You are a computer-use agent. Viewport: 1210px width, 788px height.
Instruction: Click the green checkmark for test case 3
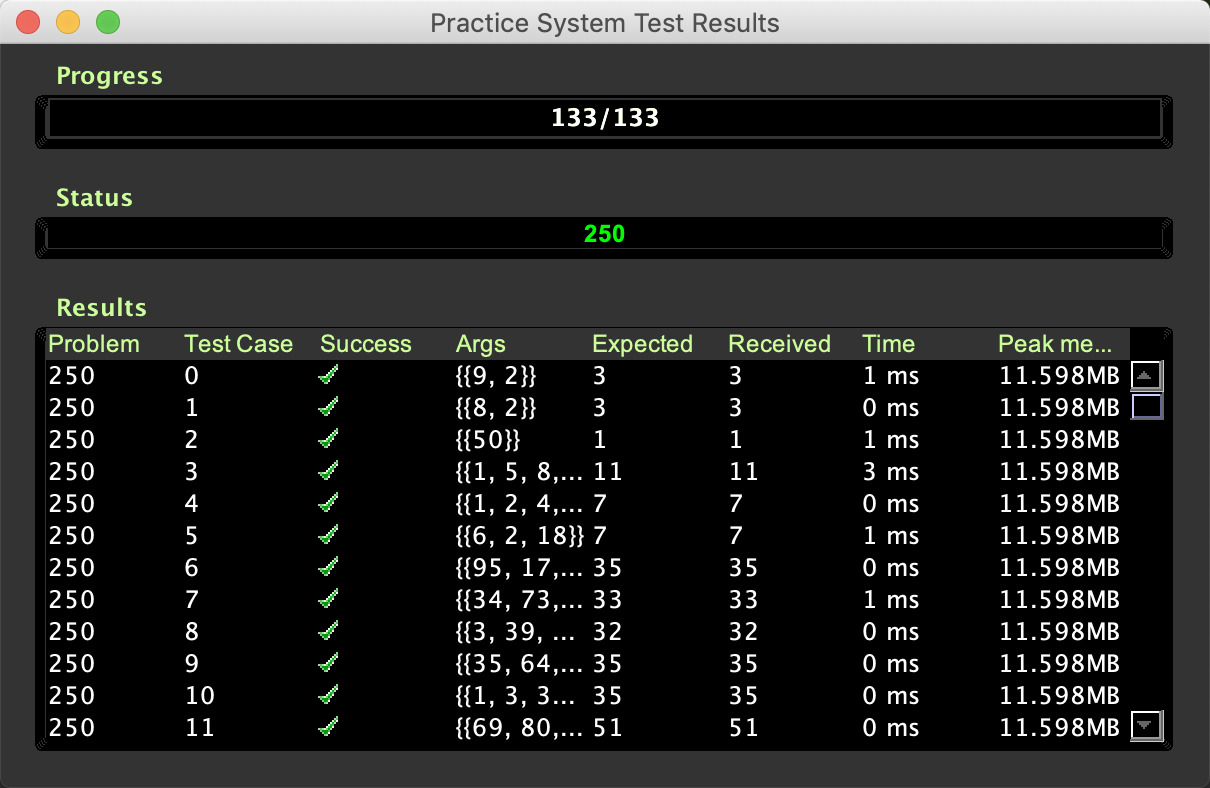point(327,472)
